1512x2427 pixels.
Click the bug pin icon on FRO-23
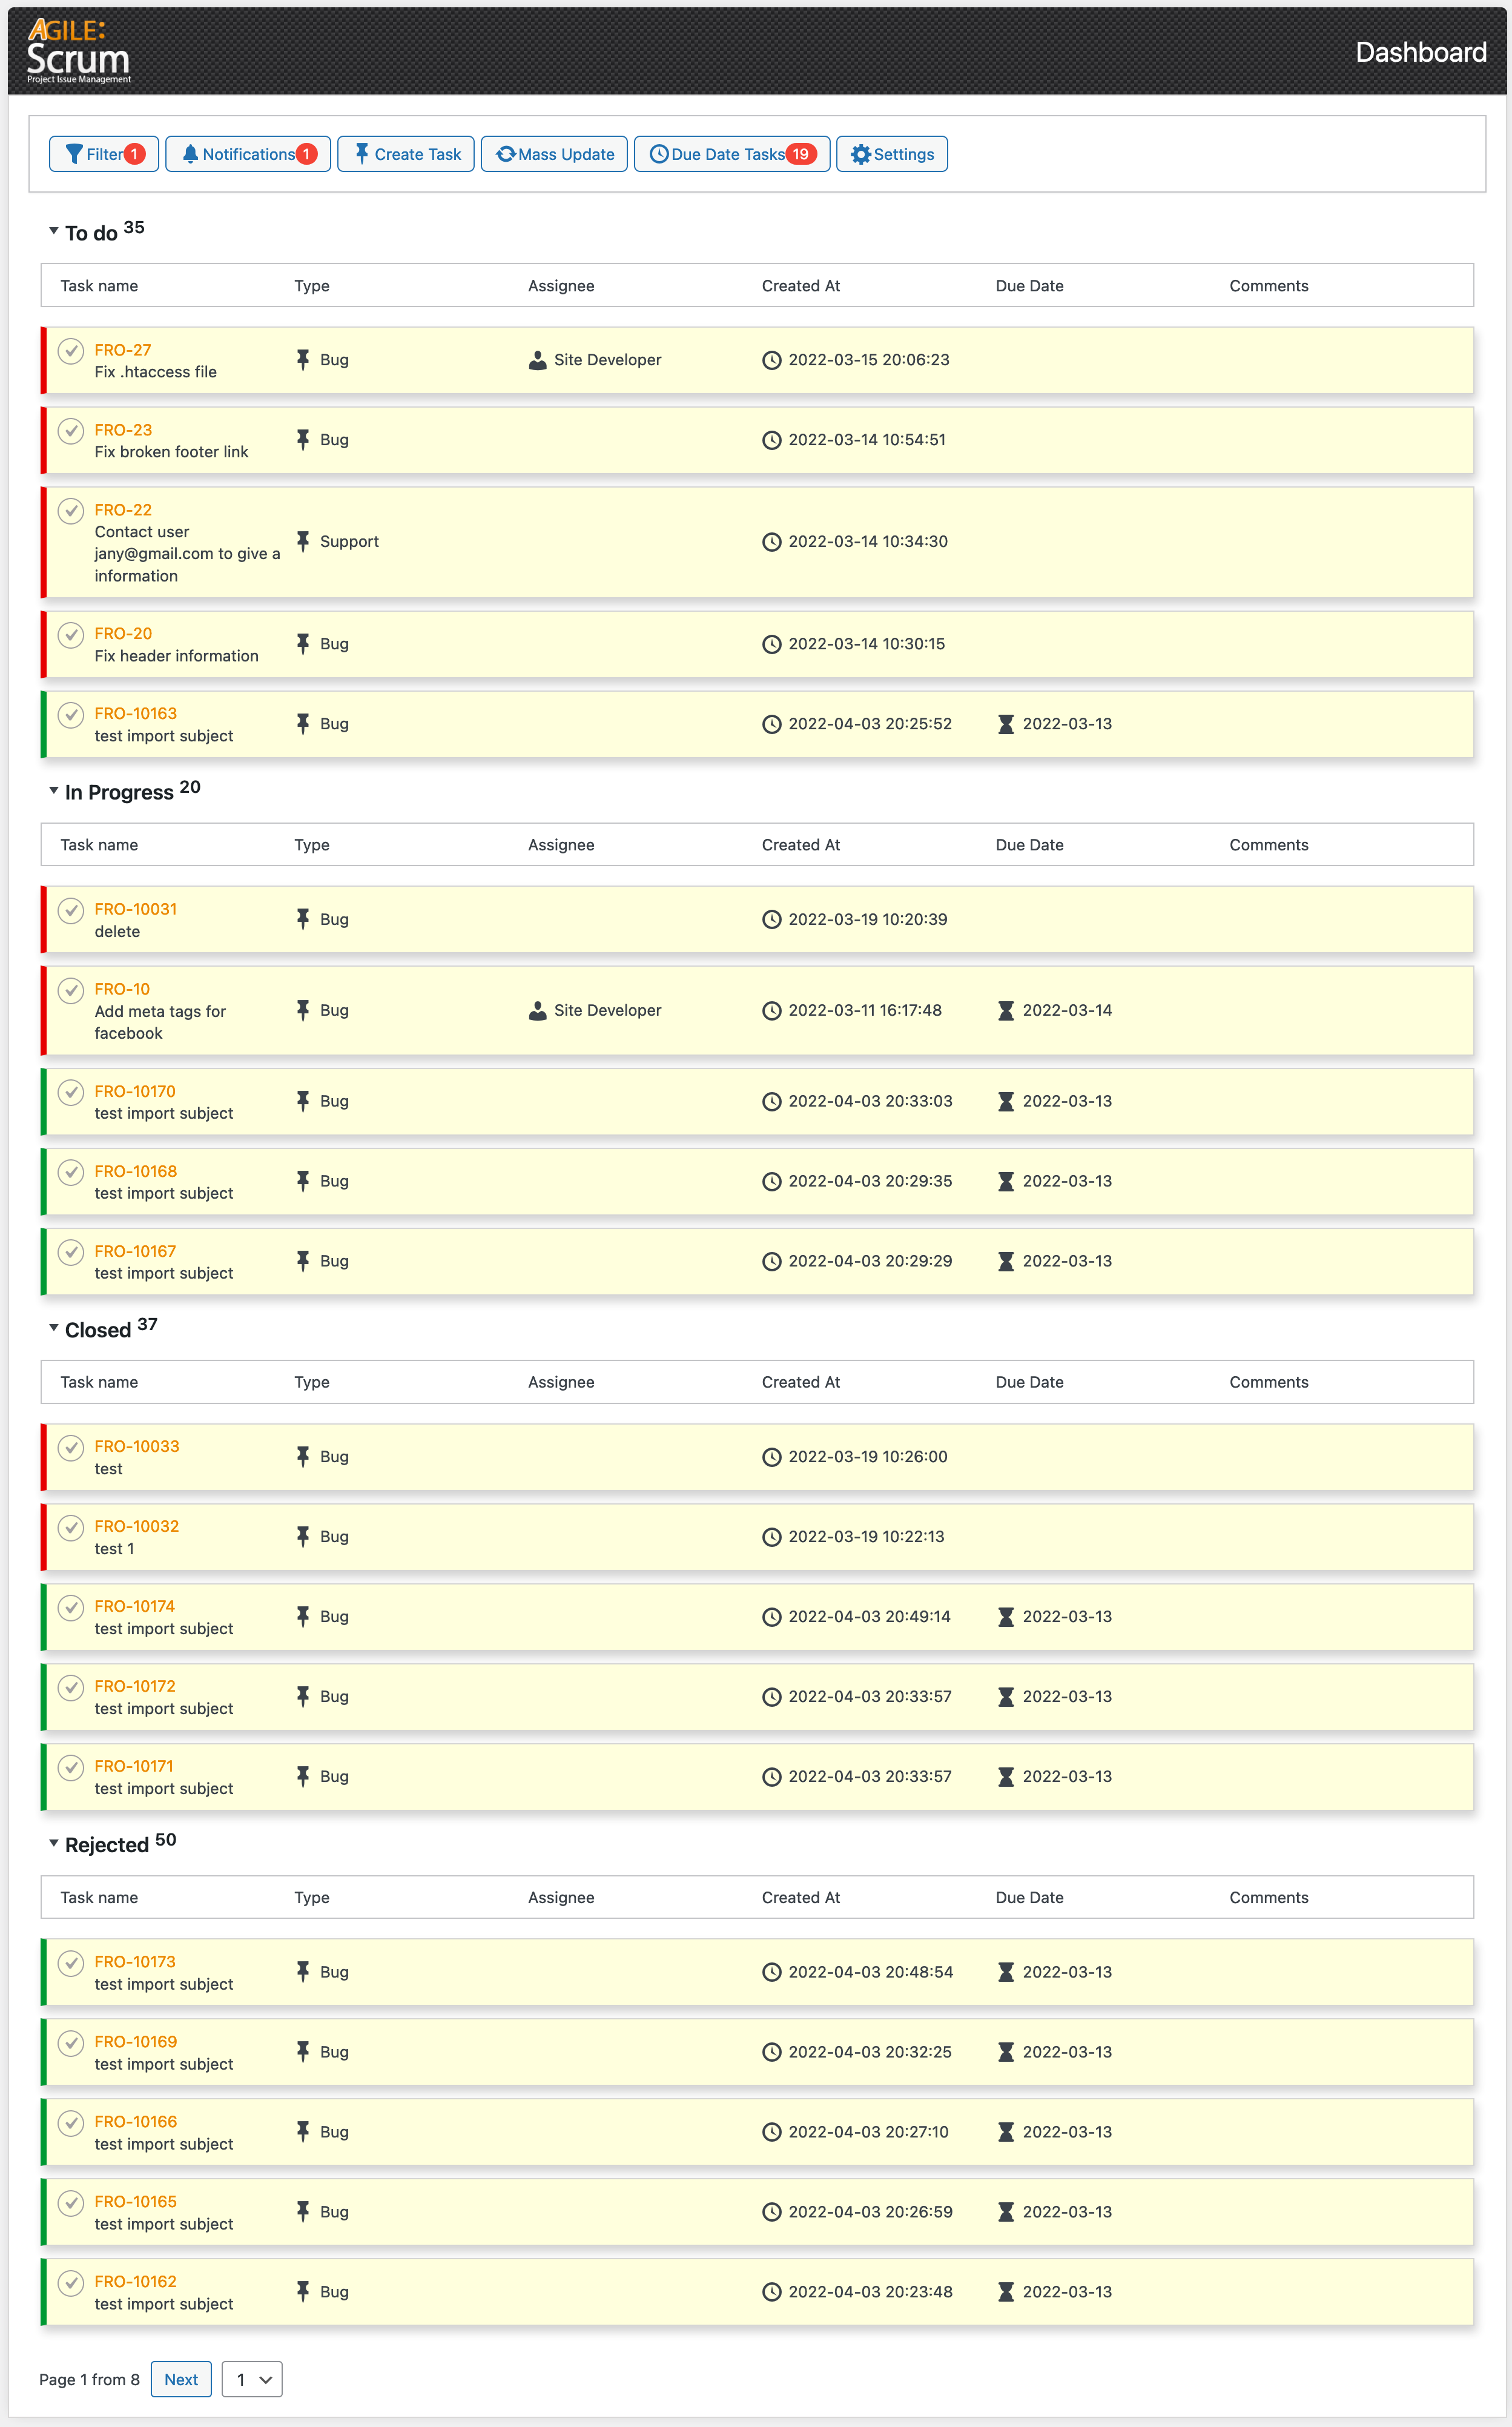pyautogui.click(x=303, y=439)
